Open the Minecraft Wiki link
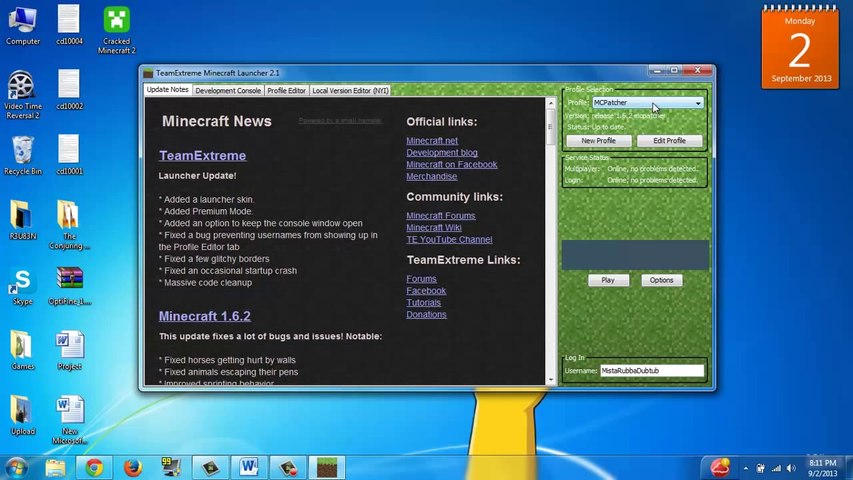The image size is (853, 480). coord(434,227)
